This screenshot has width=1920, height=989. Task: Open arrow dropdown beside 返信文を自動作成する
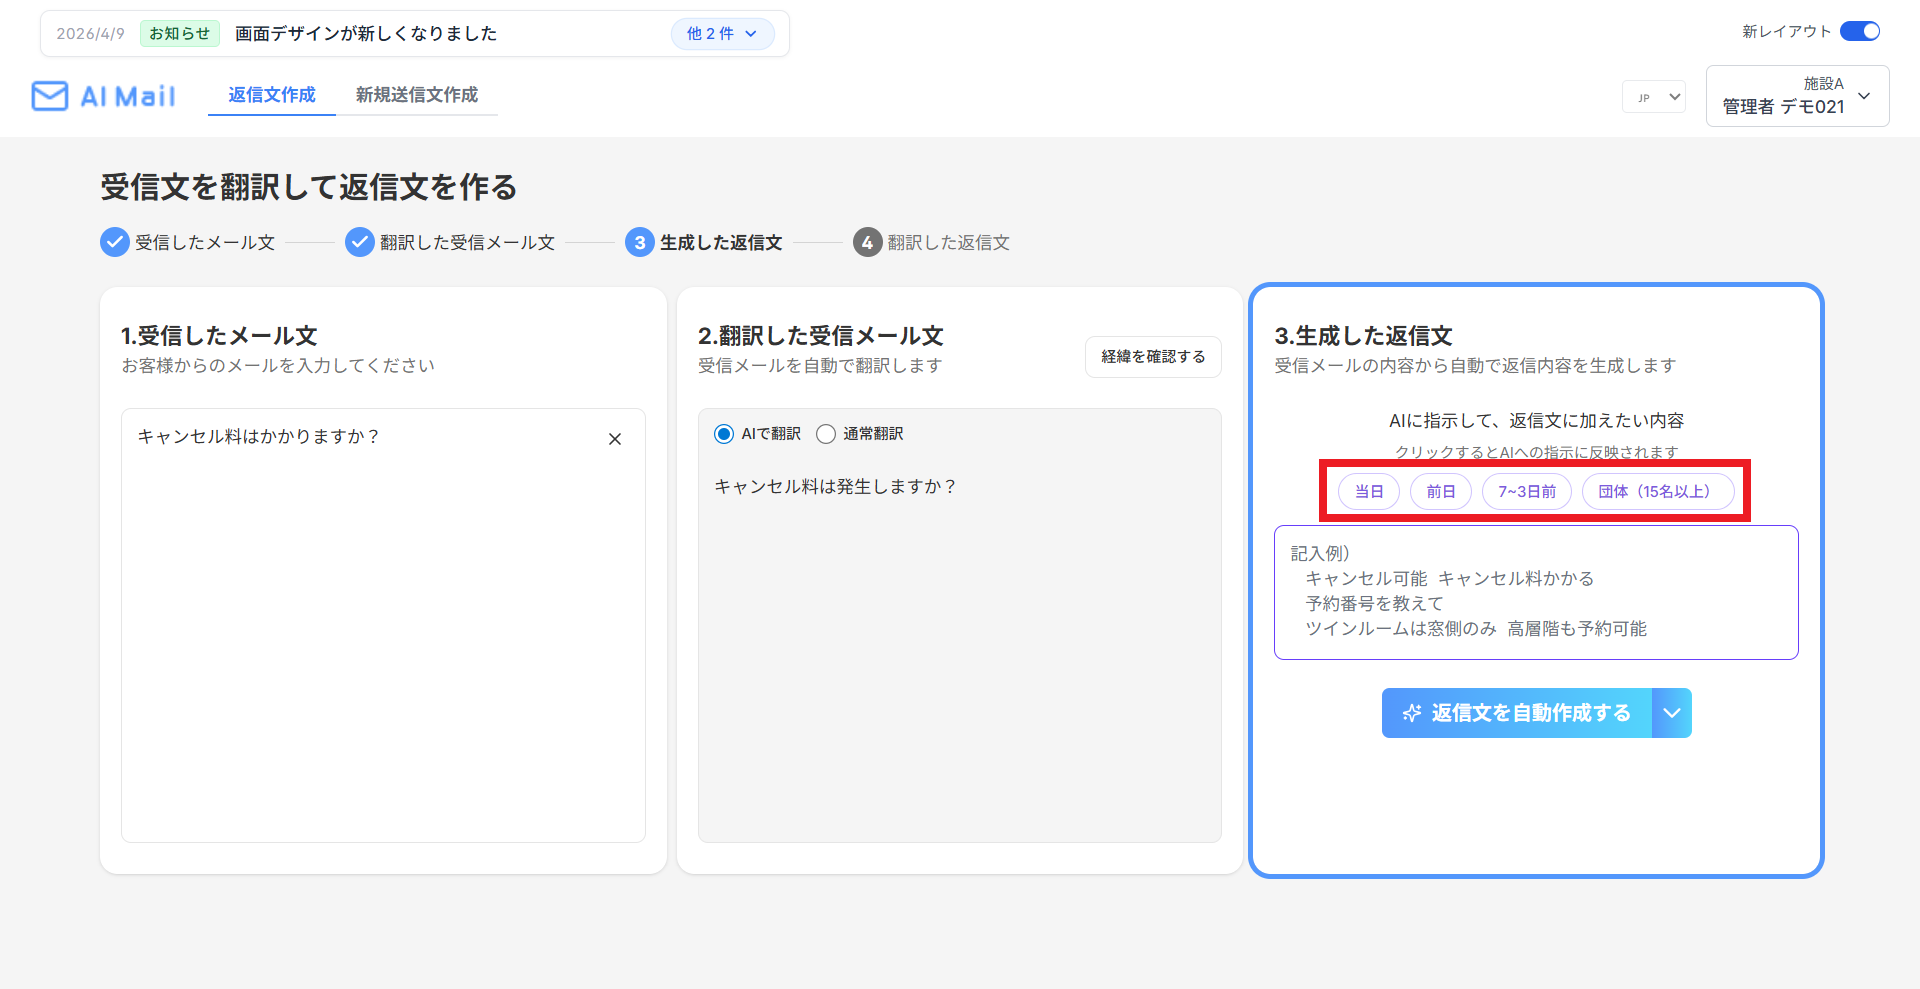click(x=1672, y=713)
